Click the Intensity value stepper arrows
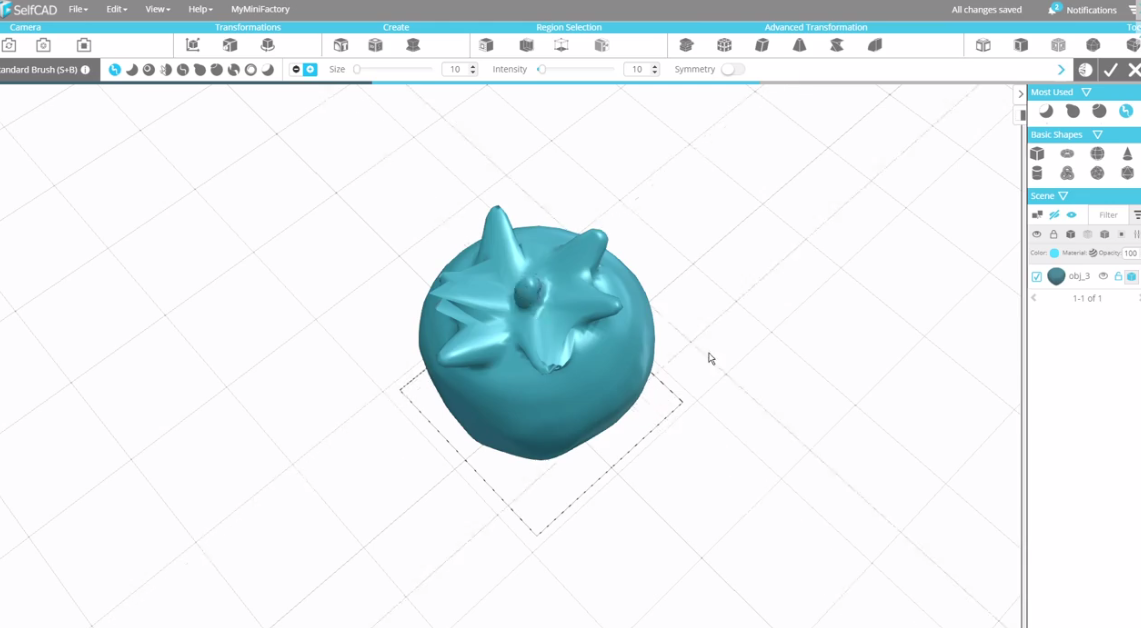Viewport: 1141px width, 628px height. tap(655, 69)
